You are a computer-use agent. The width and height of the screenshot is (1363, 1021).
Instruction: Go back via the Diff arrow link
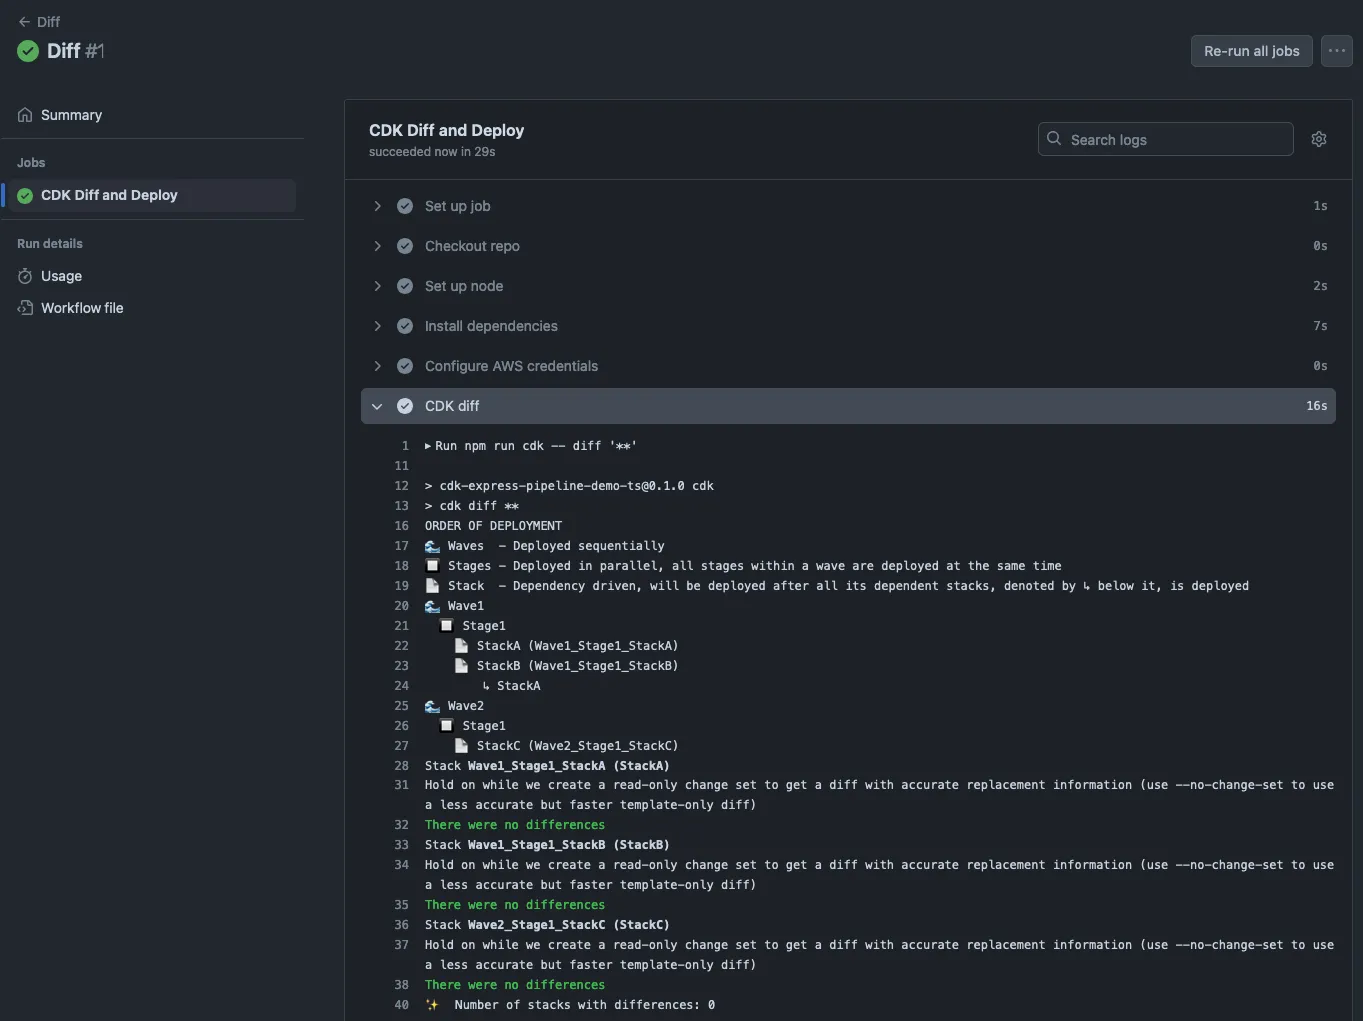(39, 21)
